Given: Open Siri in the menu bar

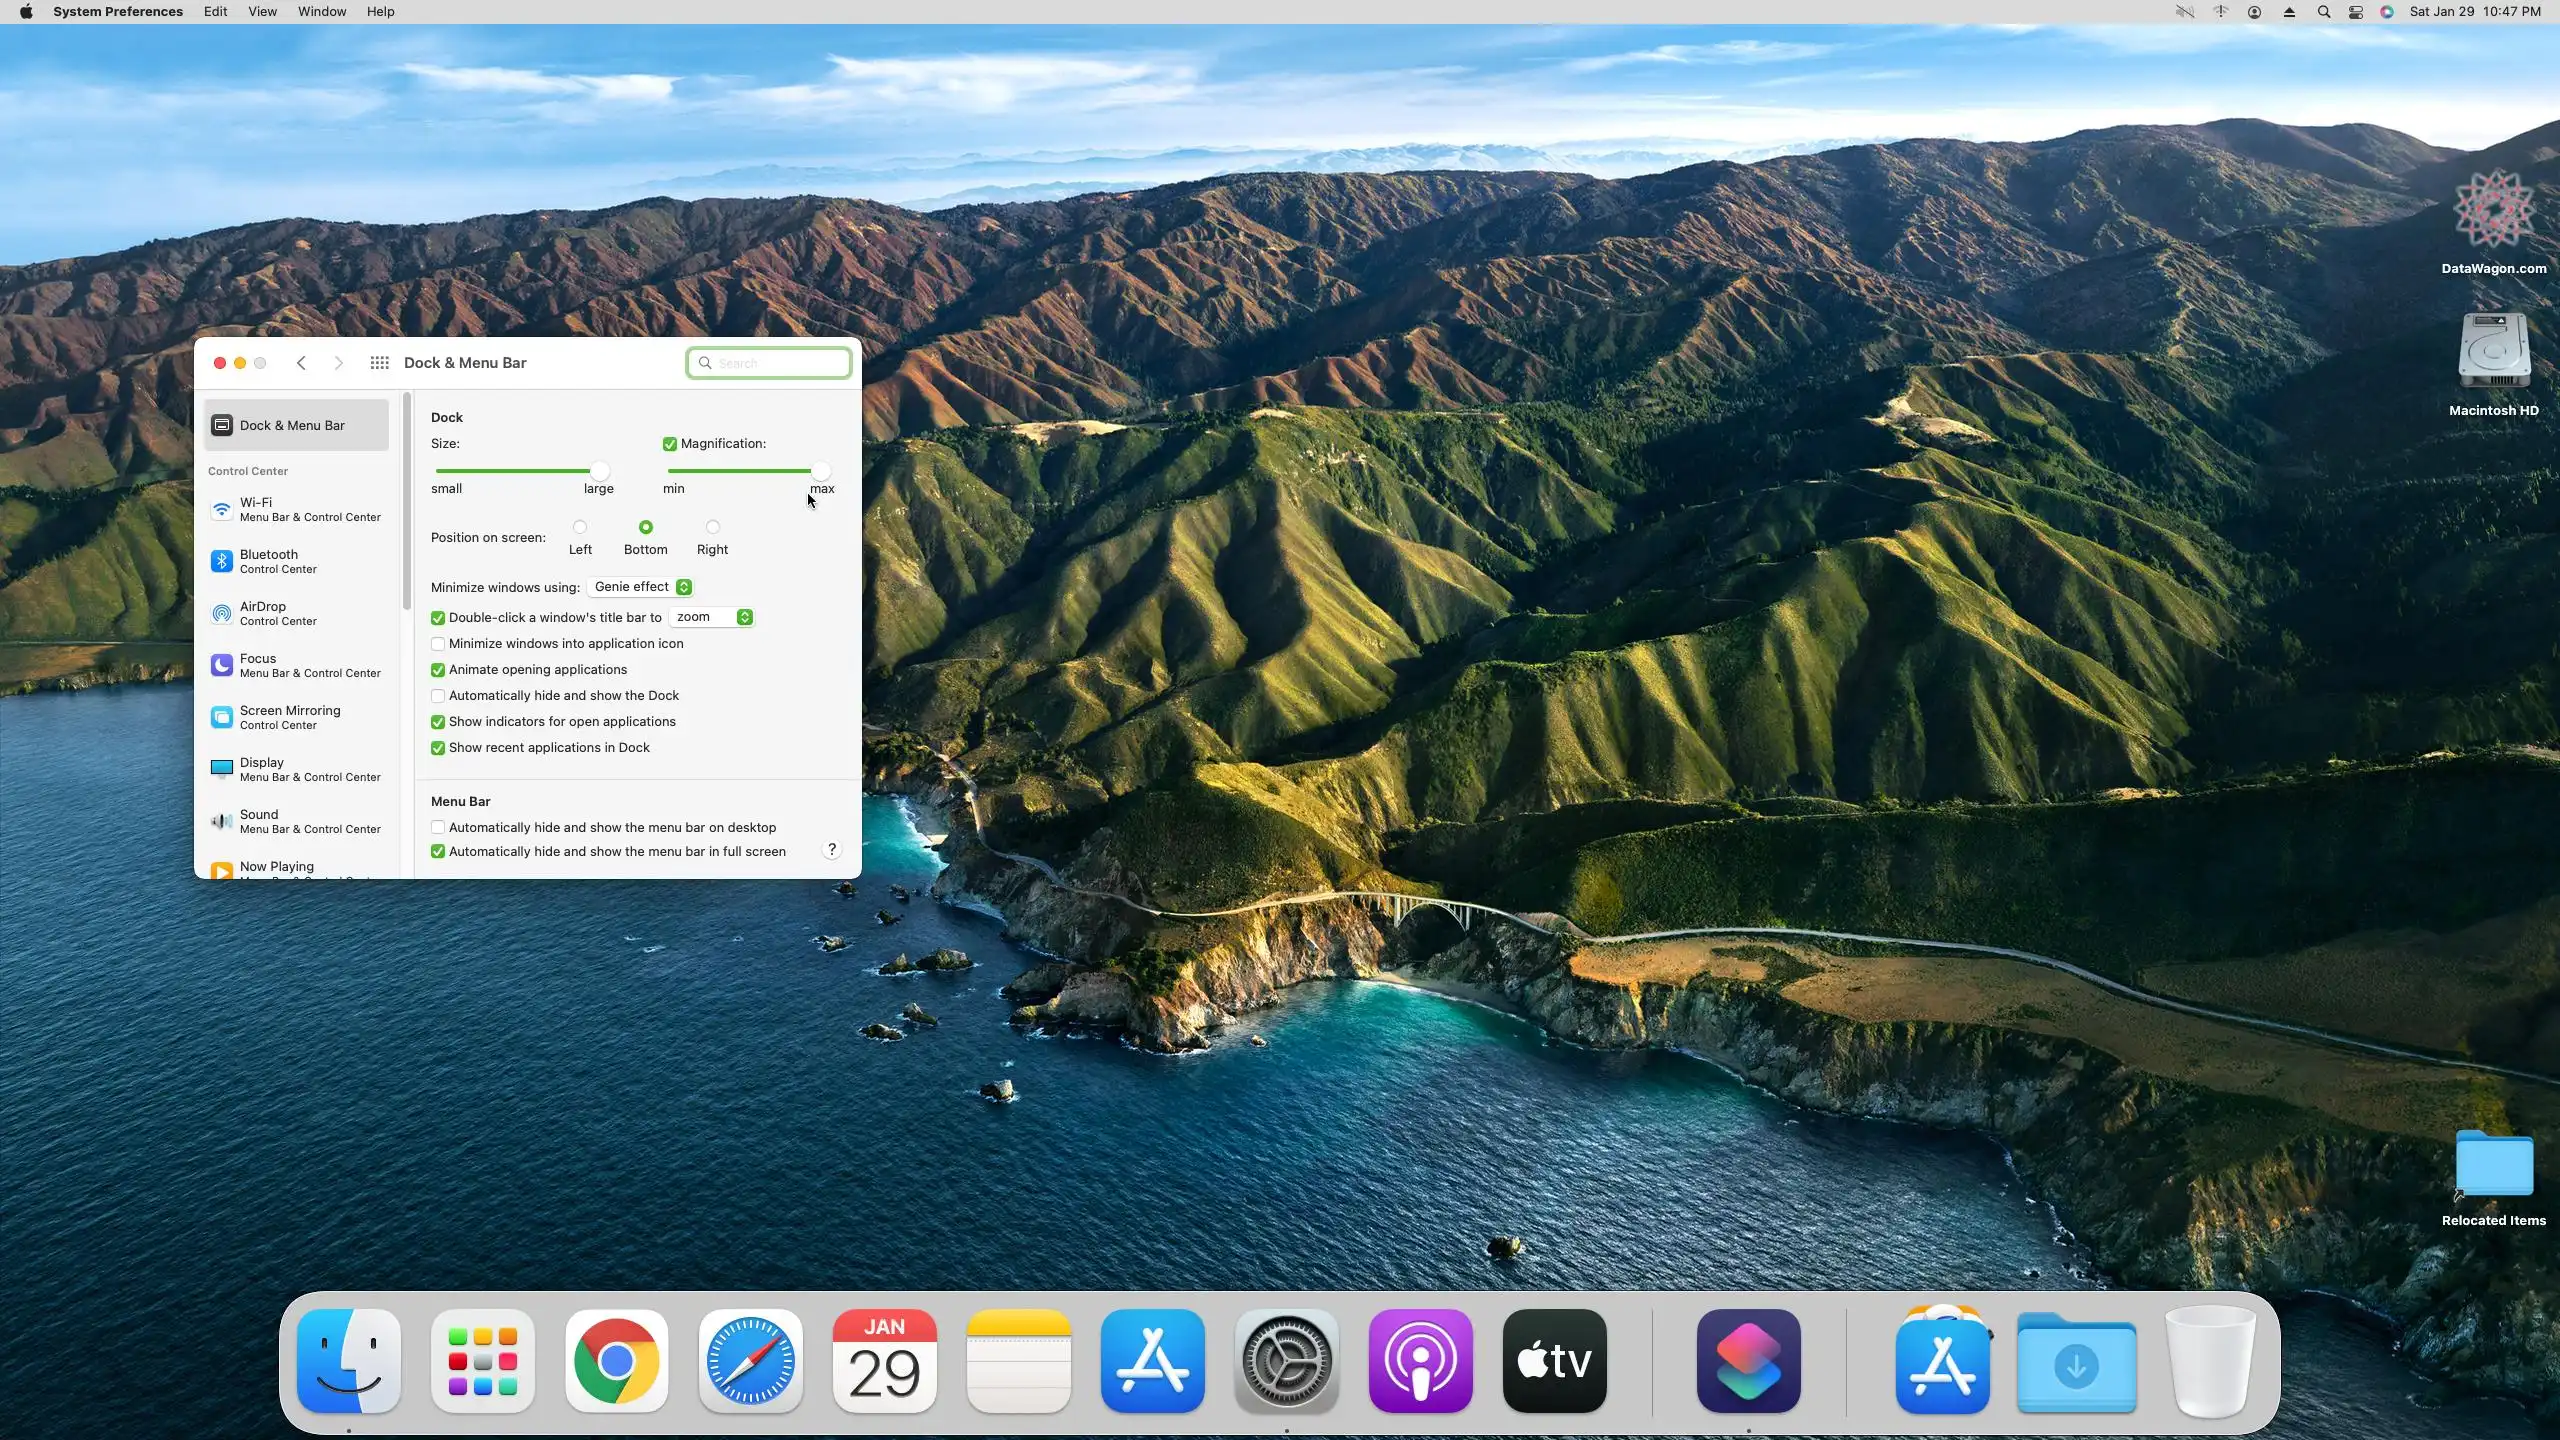Looking at the screenshot, I should click(x=2387, y=12).
